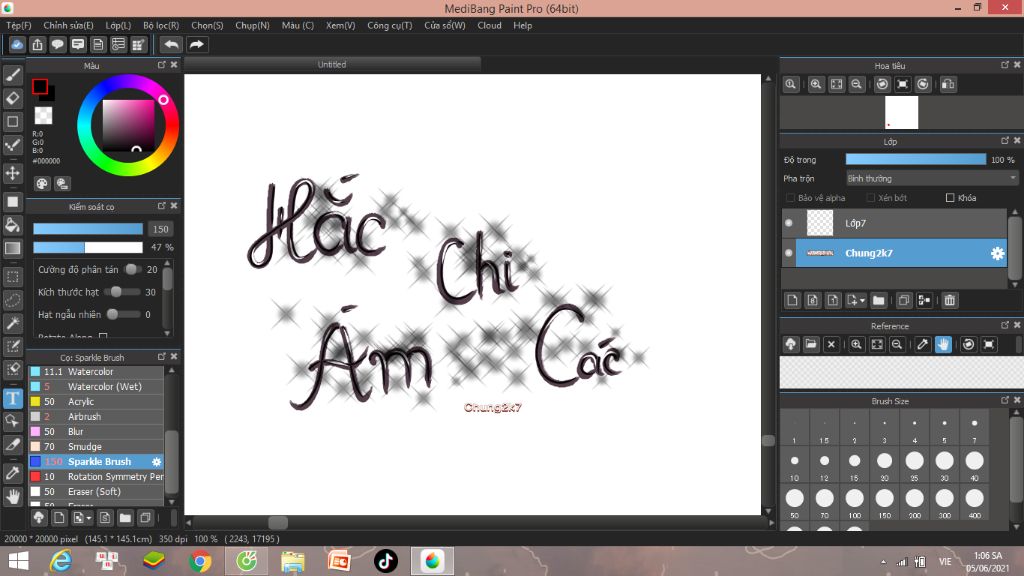Open the Pha trộn blend mode dropdown

(x=931, y=178)
